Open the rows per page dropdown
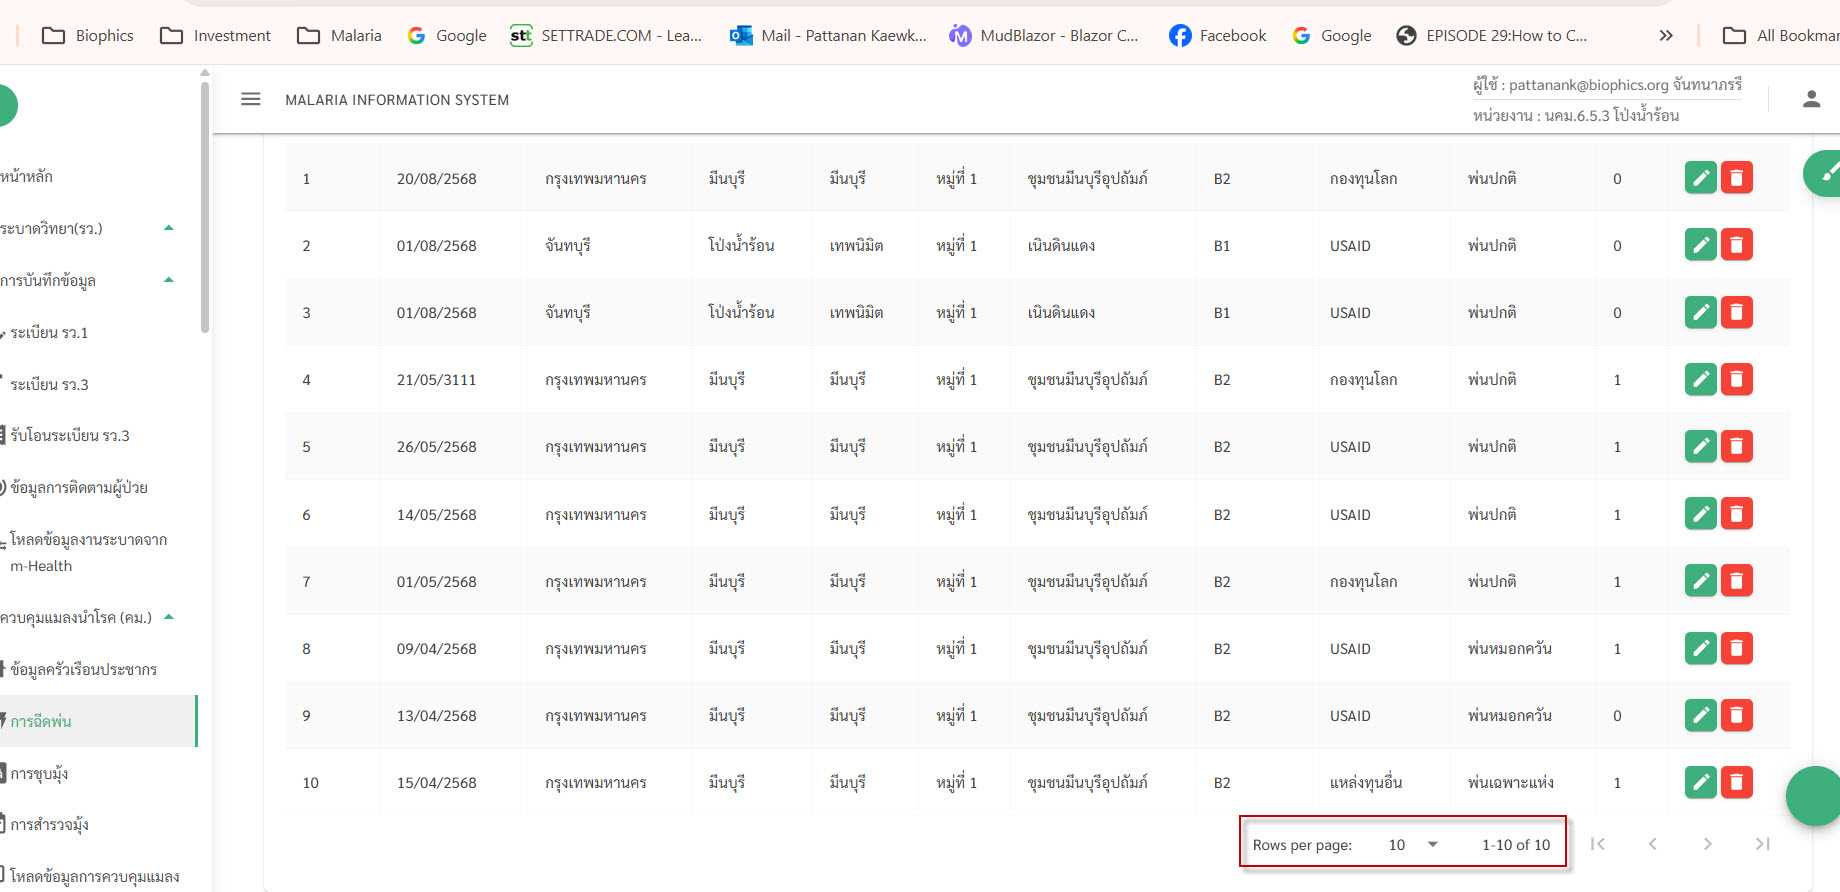The image size is (1840, 892). [1412, 845]
